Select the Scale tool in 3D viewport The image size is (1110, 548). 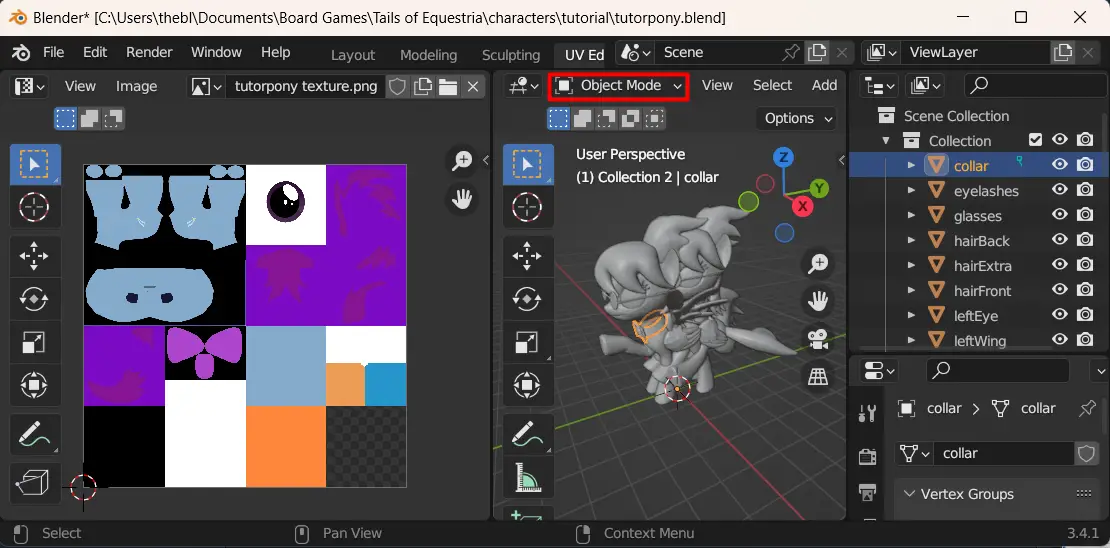pos(527,343)
